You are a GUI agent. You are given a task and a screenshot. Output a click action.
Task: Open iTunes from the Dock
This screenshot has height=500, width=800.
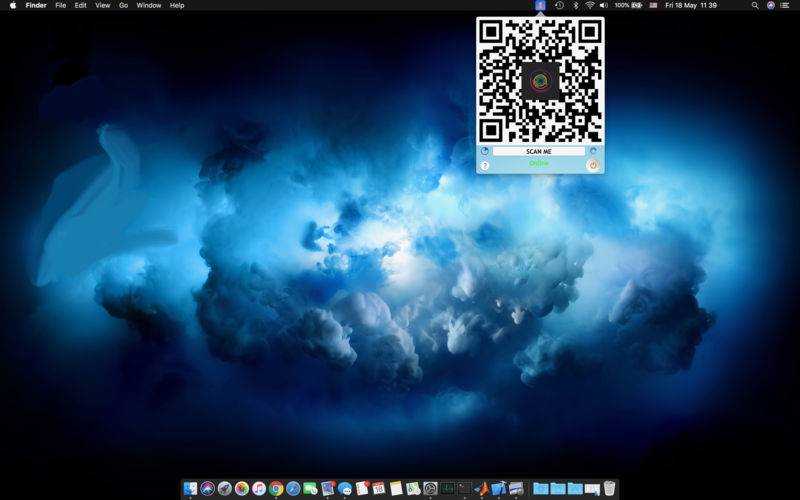(x=259, y=488)
